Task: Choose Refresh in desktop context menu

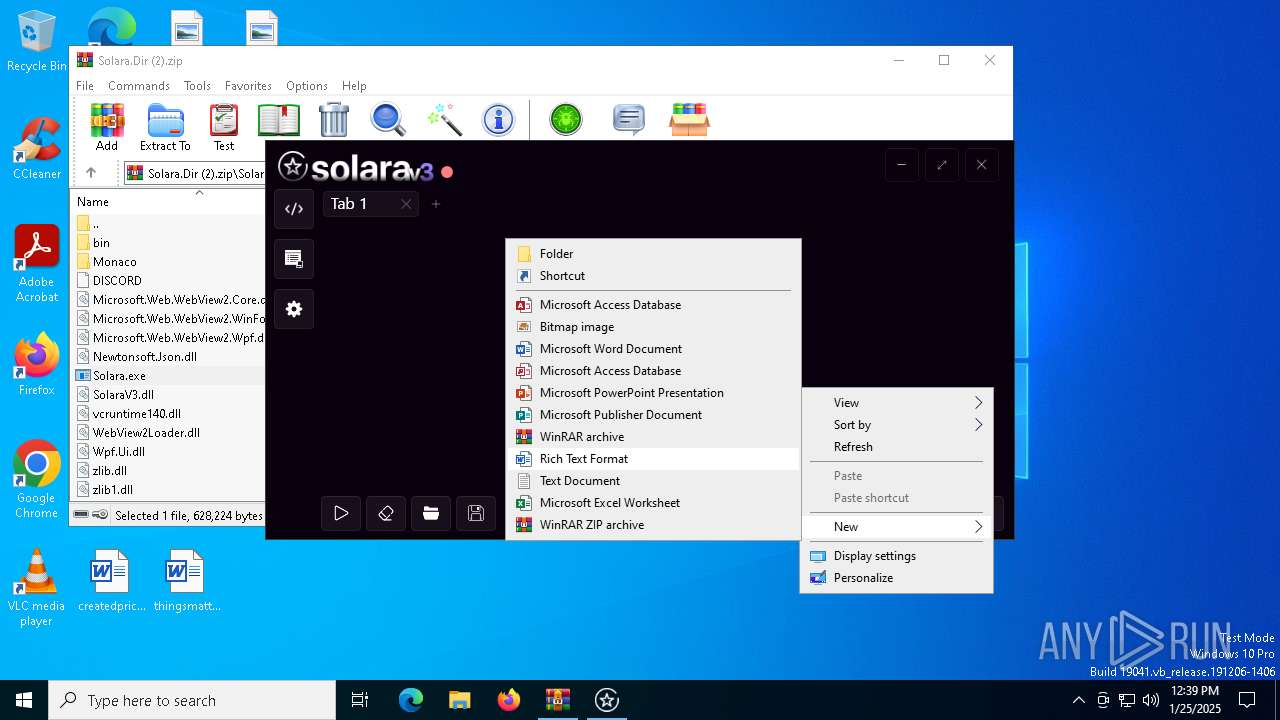Action: tap(897, 447)
